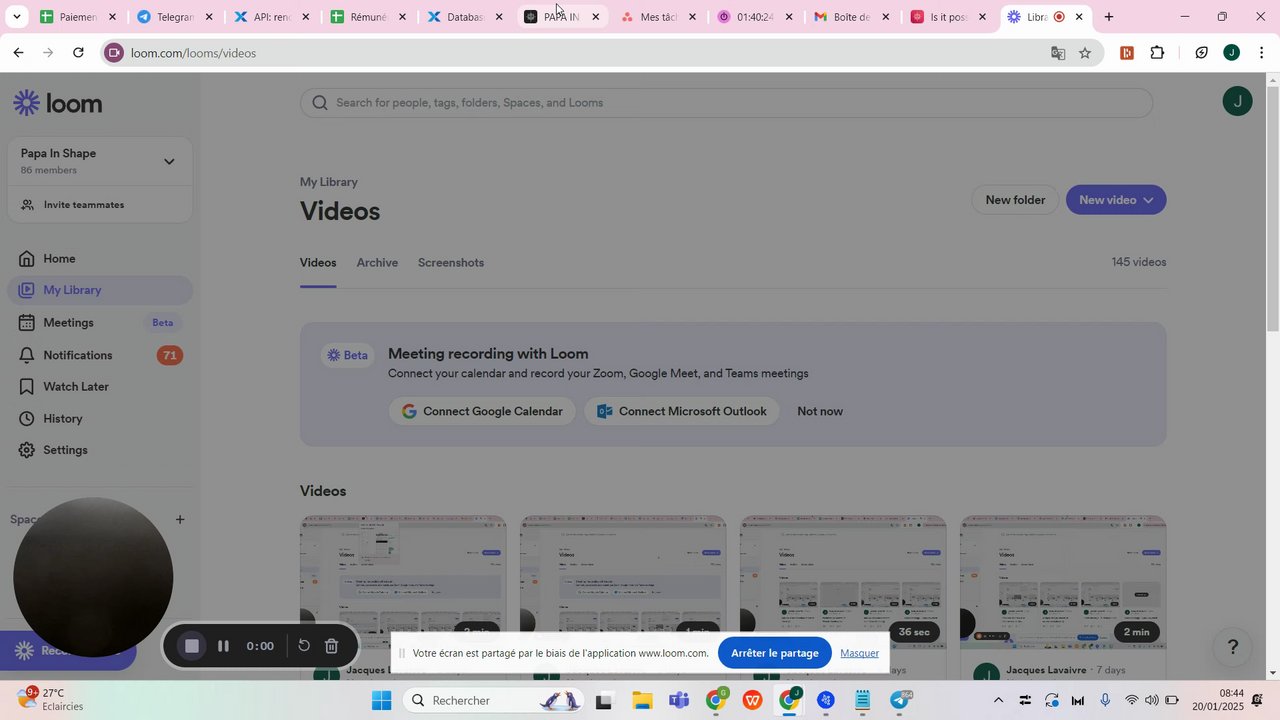Click Arrêter le partage button
This screenshot has width=1280, height=720.
pyautogui.click(x=775, y=653)
